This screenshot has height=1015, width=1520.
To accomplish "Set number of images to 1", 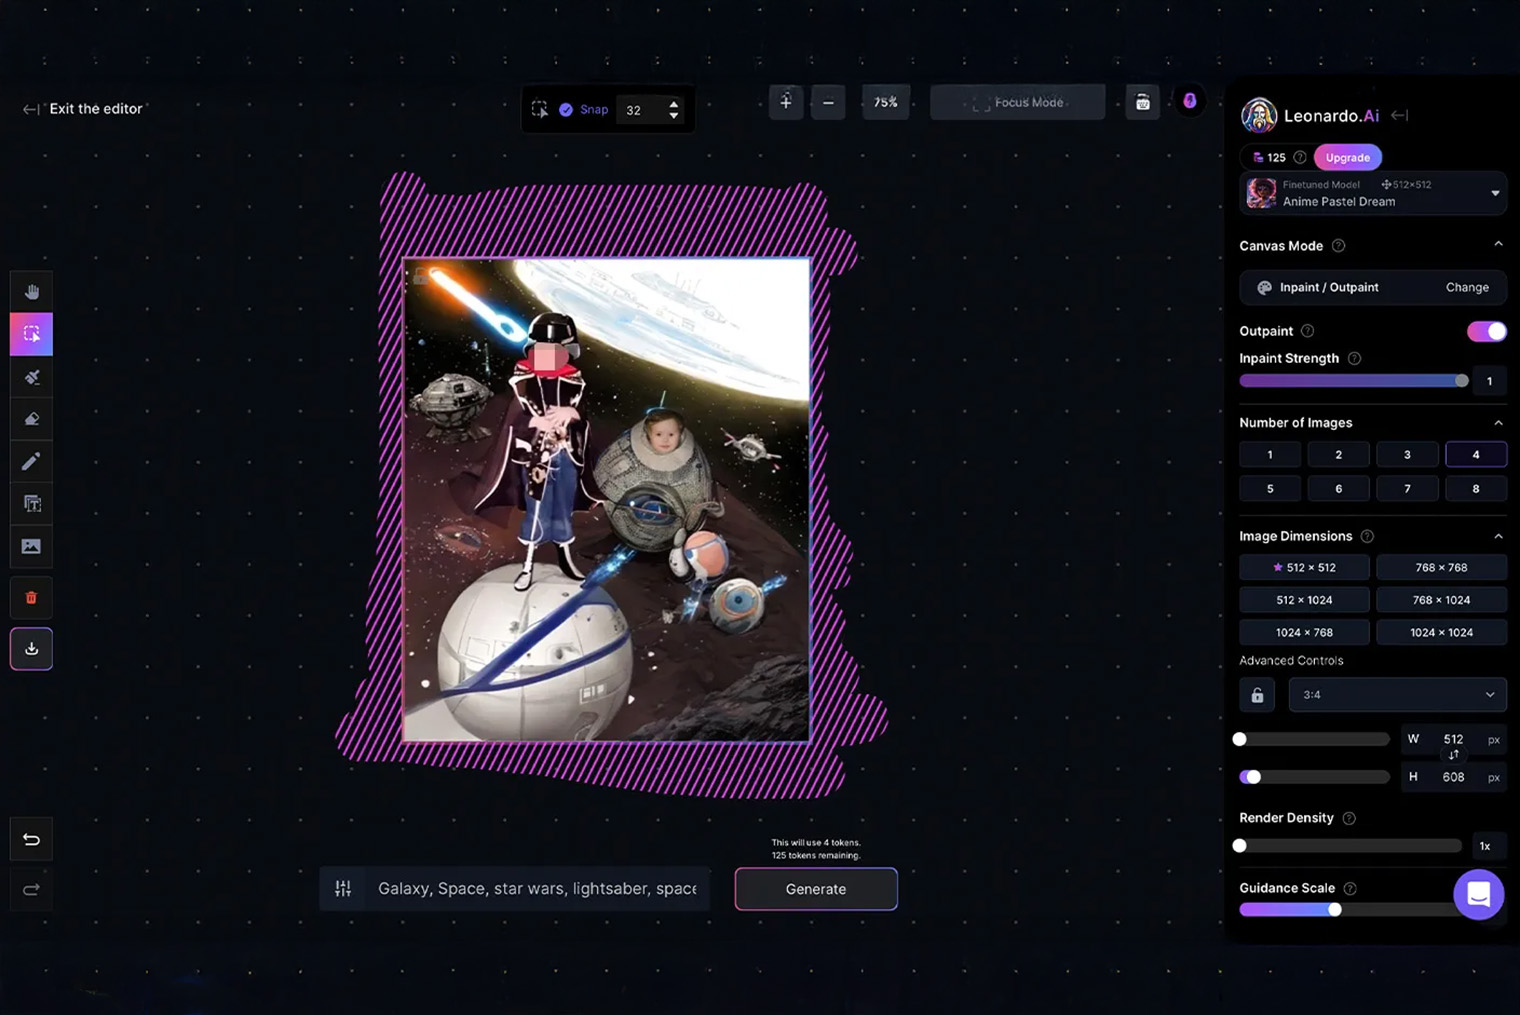I will coord(1270,455).
